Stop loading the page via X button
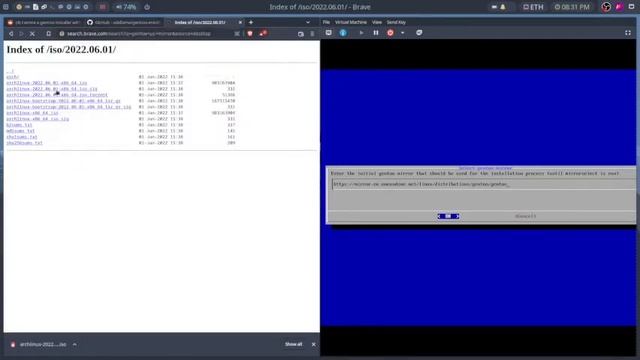The image size is (640, 360). tap(32, 33)
